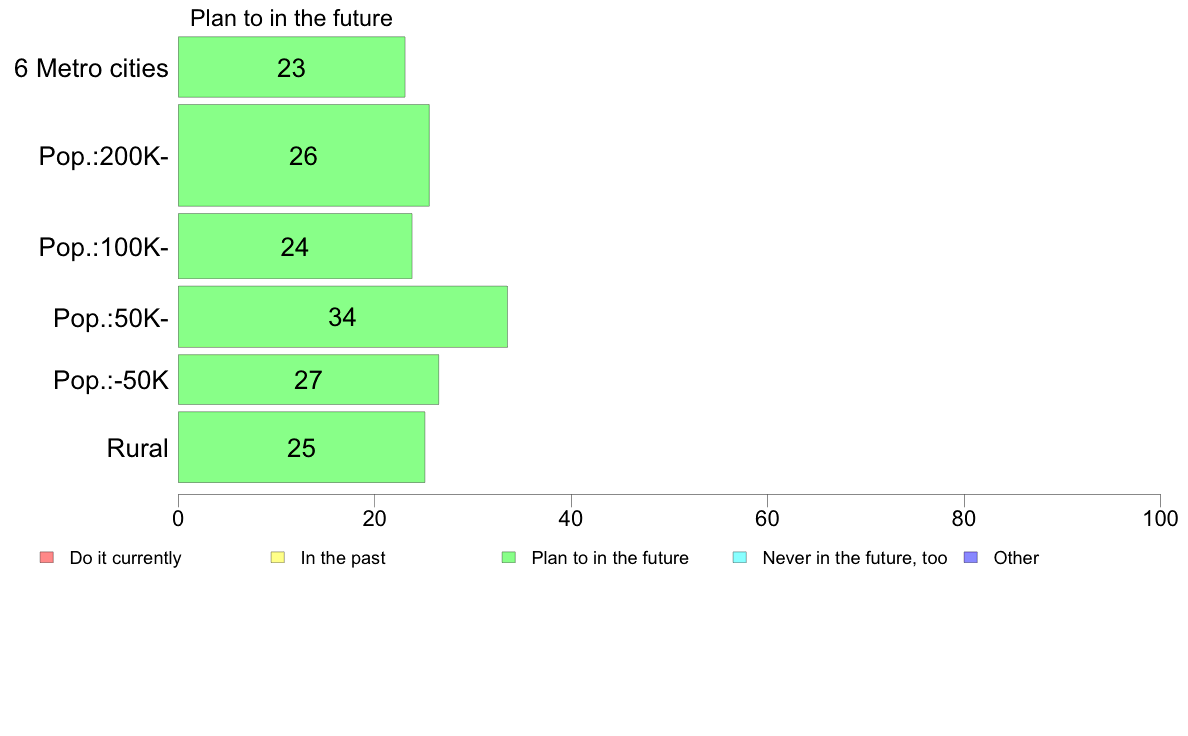Image resolution: width=1188 pixels, height=736 pixels.
Task: Click the Other legend text label
Action: 1016,558
